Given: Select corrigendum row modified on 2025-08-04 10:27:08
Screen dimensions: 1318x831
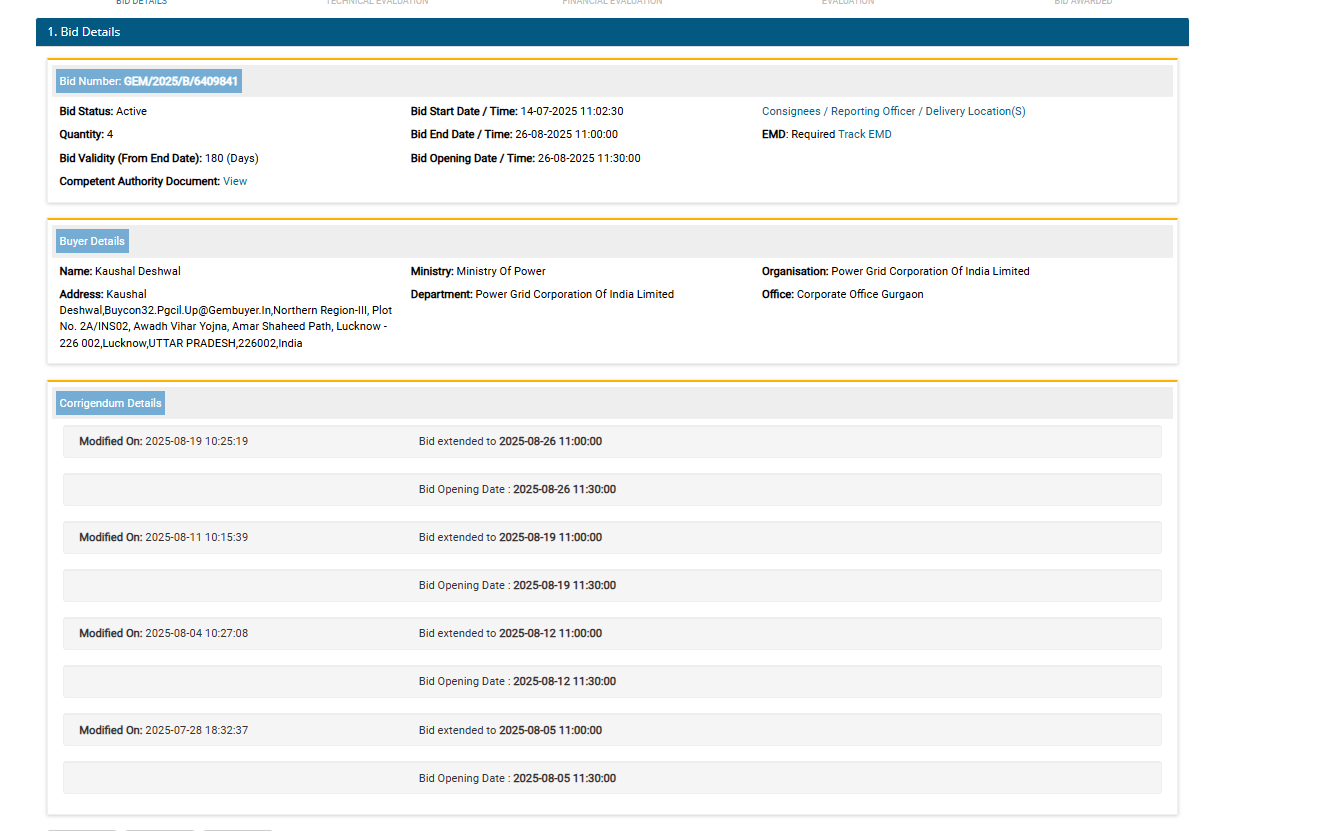Looking at the screenshot, I should 612,634.
